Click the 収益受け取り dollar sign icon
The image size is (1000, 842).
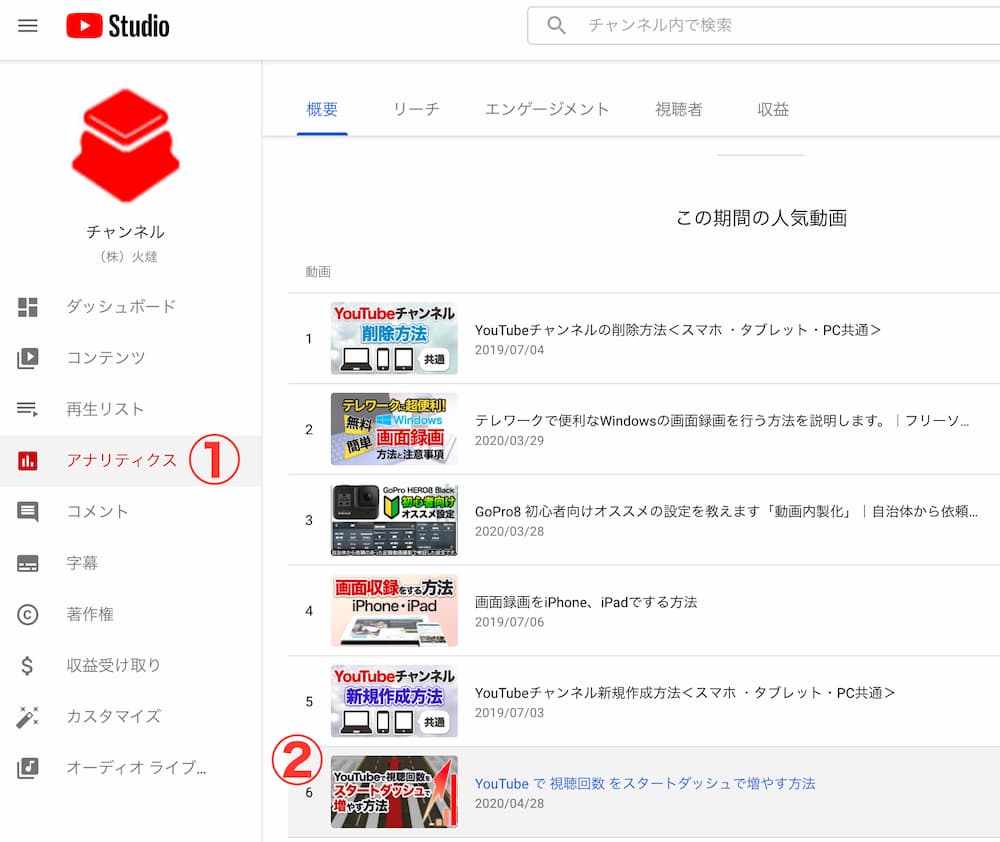(27, 665)
